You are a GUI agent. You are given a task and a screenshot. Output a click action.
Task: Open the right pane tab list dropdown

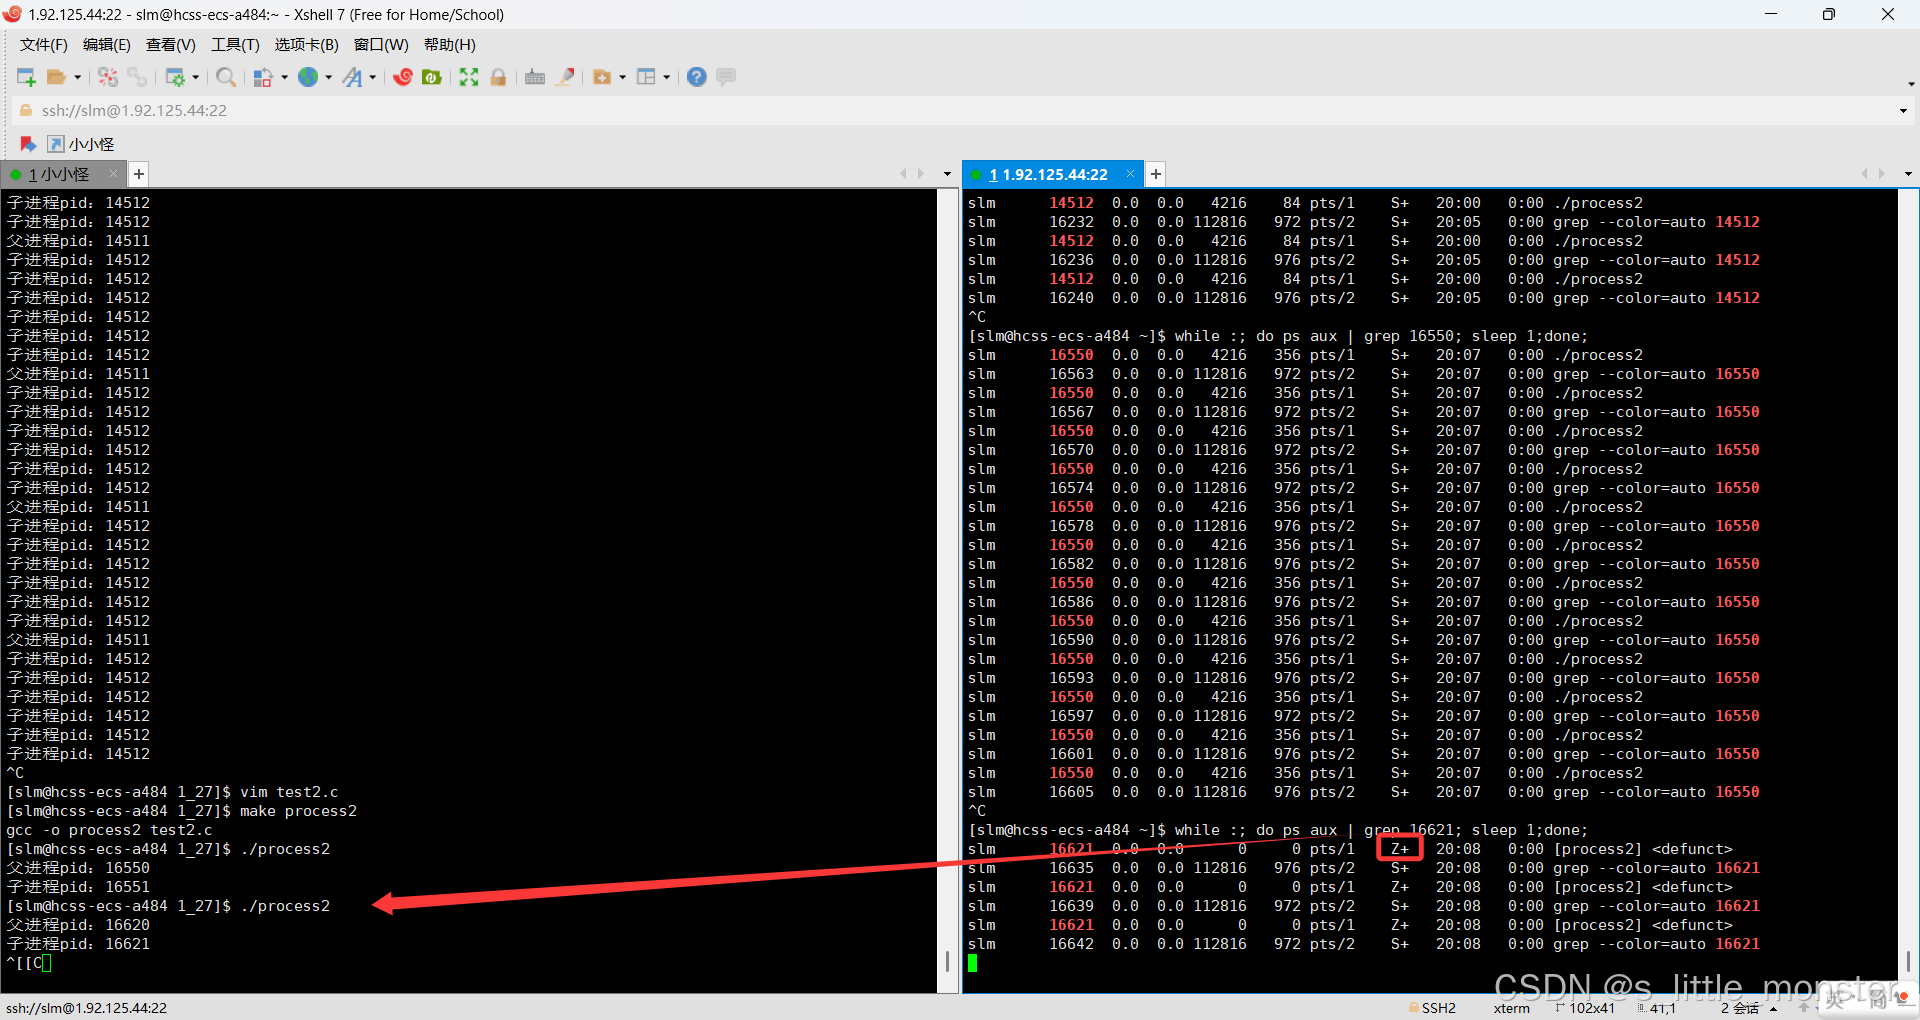click(x=1908, y=174)
